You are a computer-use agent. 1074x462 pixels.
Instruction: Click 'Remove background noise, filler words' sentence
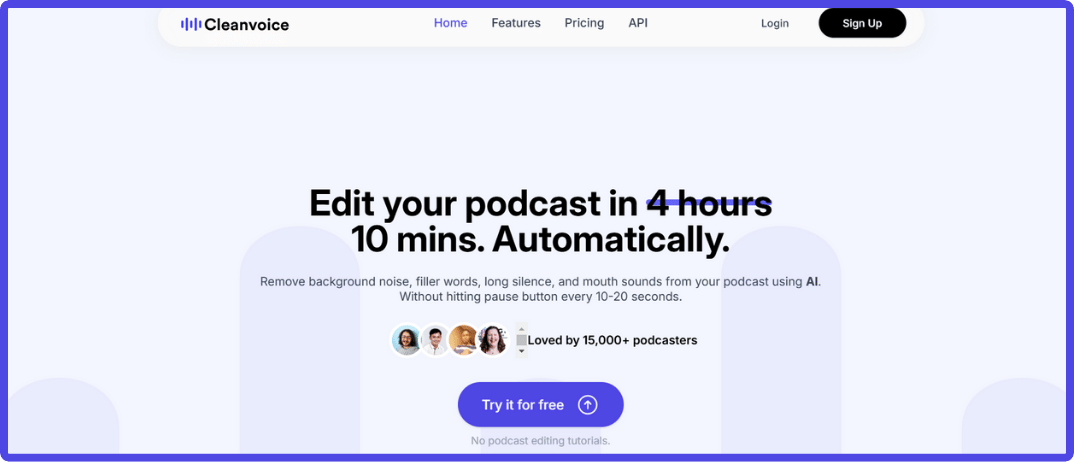(x=540, y=282)
